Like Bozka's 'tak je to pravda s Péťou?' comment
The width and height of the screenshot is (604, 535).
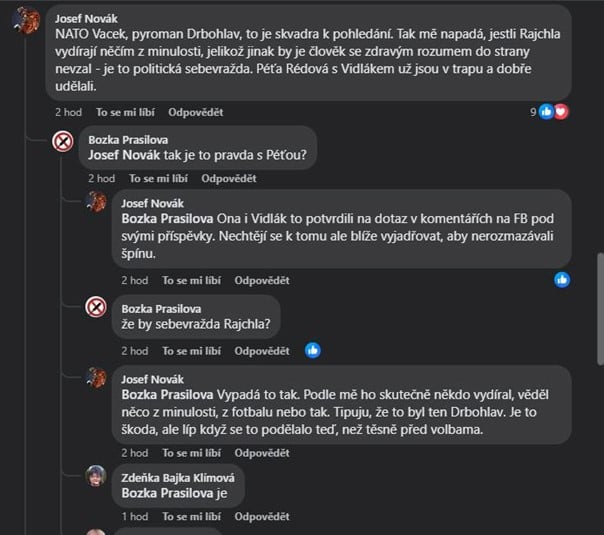[159, 179]
